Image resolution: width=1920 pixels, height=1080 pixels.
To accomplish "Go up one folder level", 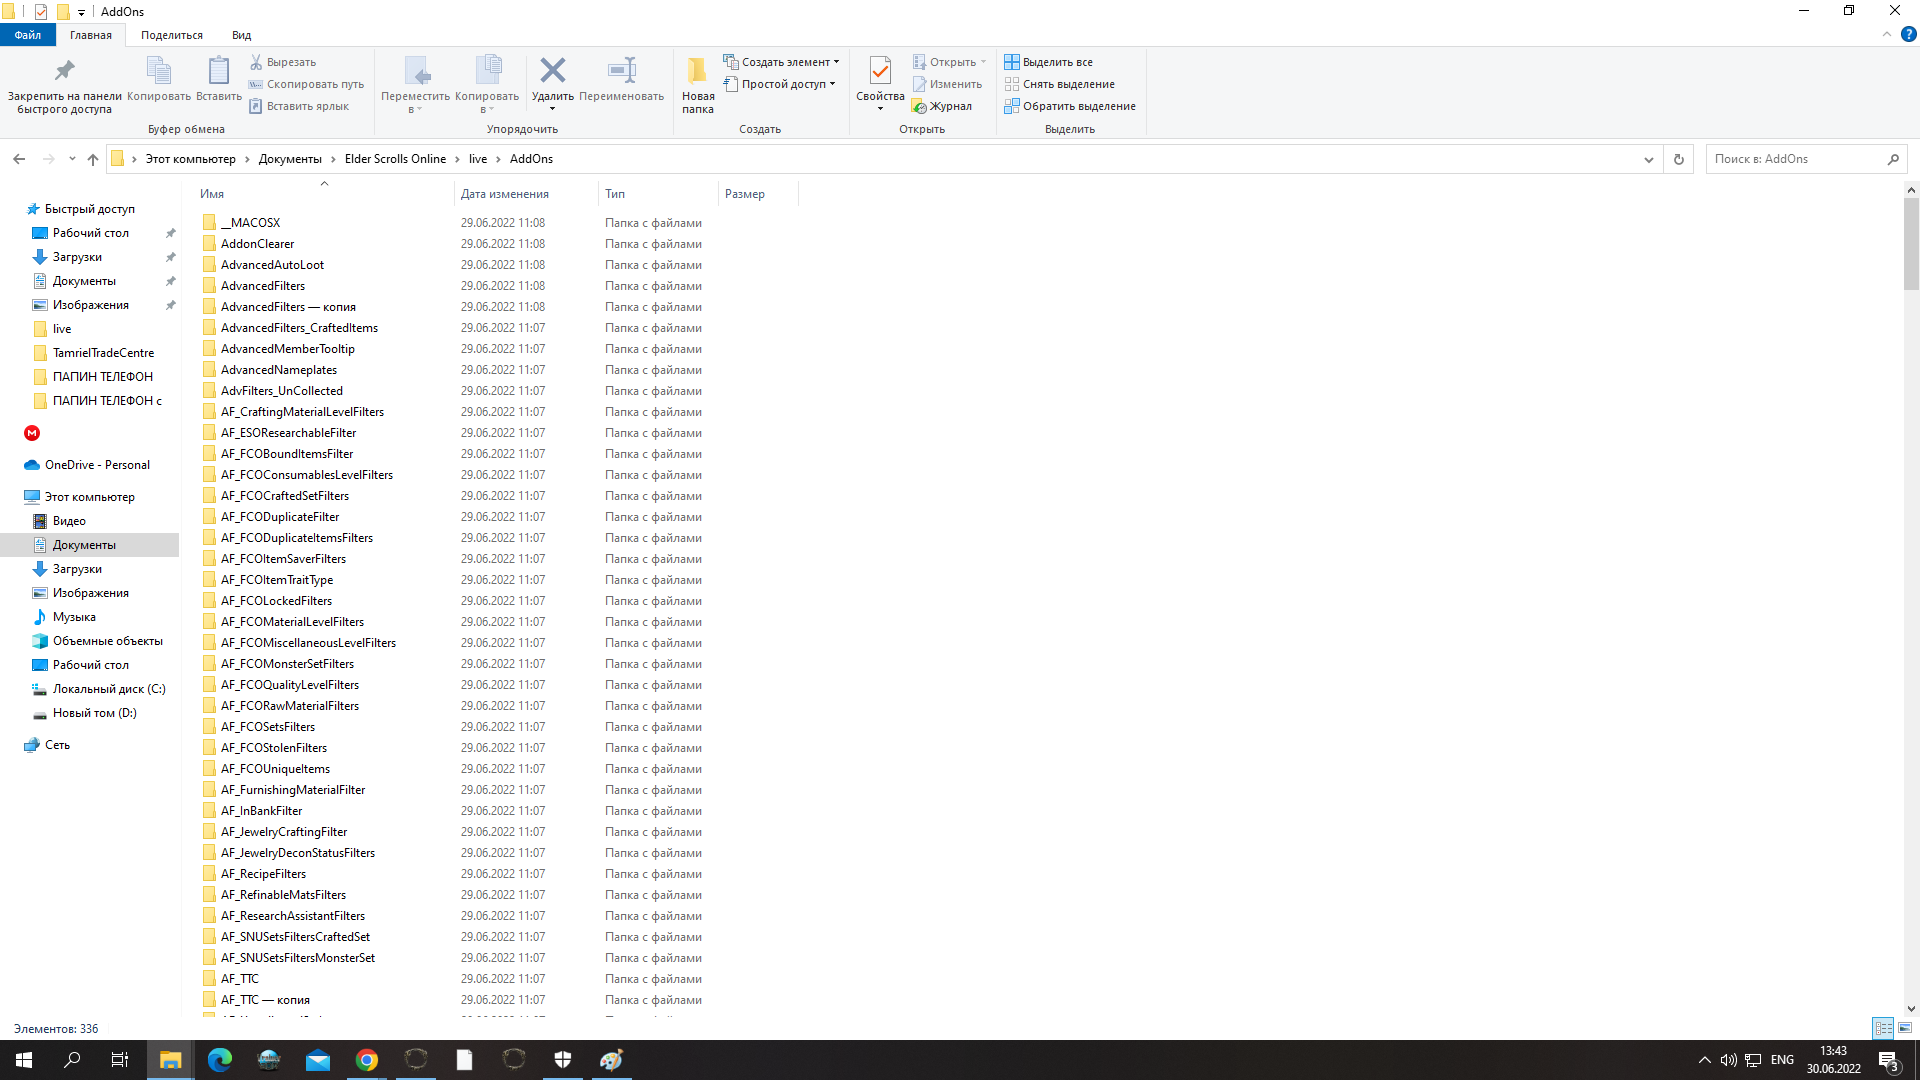I will 93,159.
